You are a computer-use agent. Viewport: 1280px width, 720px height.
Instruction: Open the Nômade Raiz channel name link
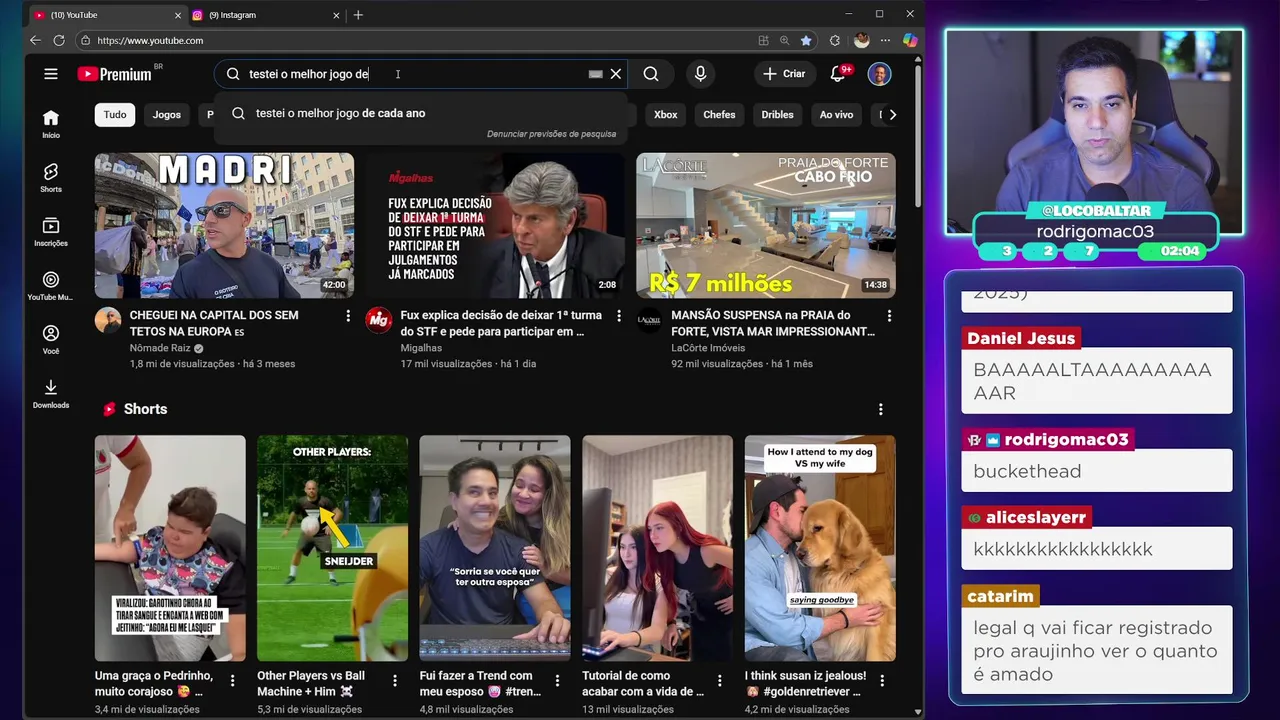160,348
